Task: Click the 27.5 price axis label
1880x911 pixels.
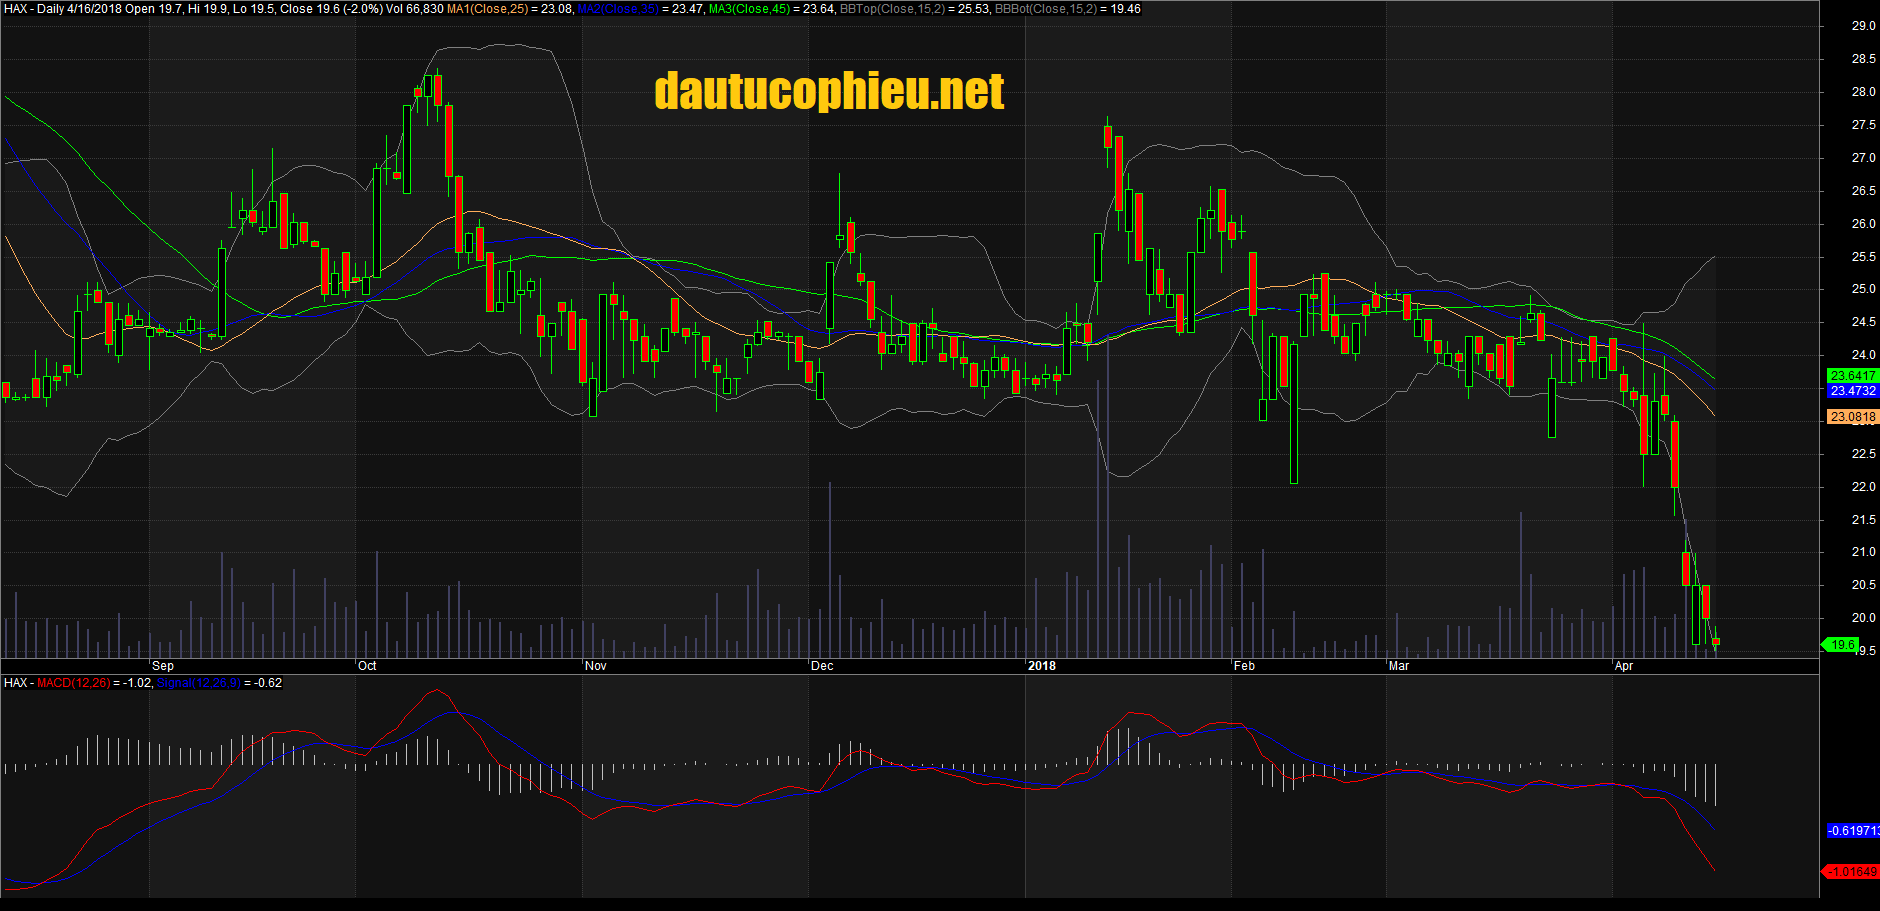Action: [x=1864, y=125]
